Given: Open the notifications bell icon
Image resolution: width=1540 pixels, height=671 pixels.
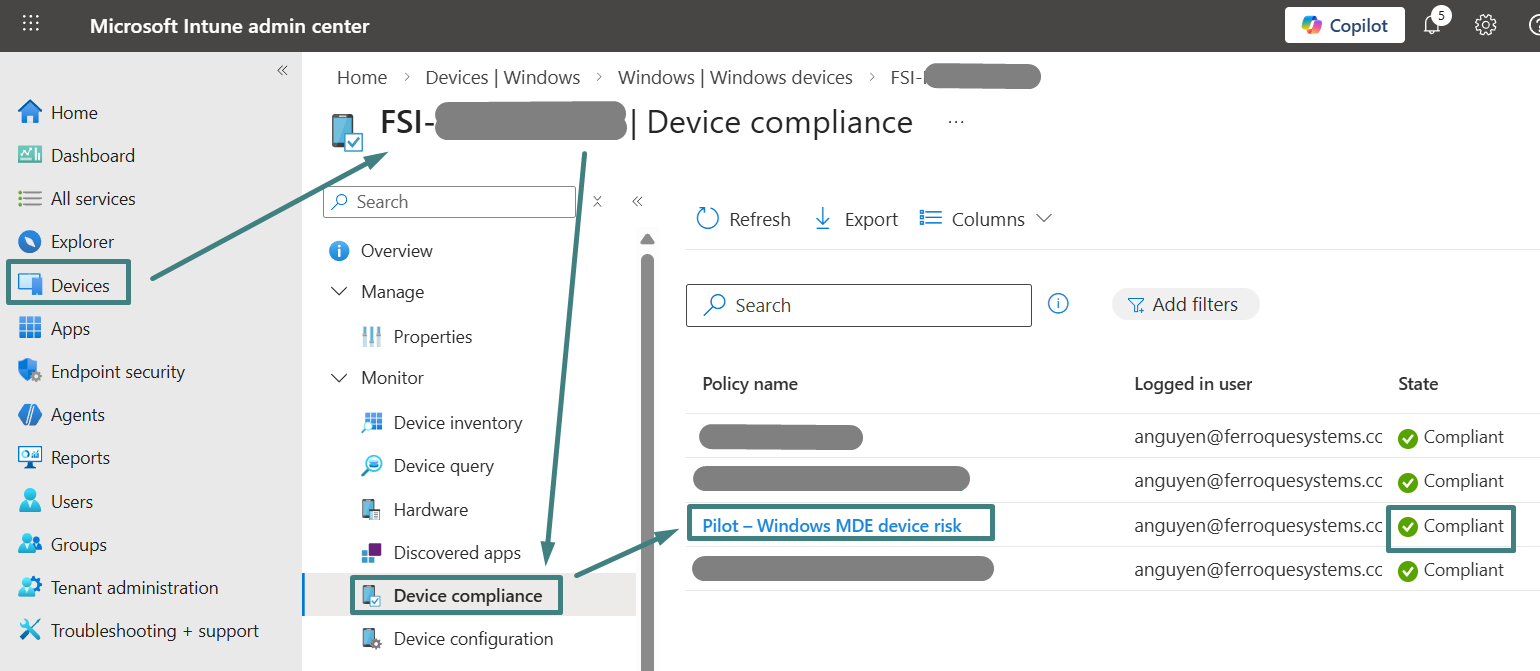Looking at the screenshot, I should [1432, 25].
